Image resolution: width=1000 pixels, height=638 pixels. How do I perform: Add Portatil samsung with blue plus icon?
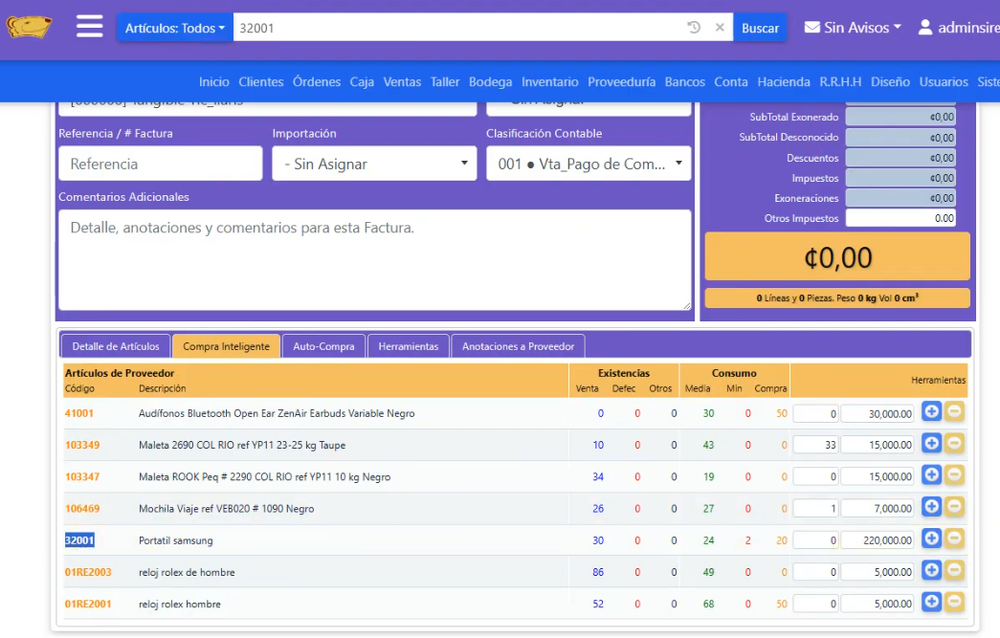pyautogui.click(x=931, y=538)
